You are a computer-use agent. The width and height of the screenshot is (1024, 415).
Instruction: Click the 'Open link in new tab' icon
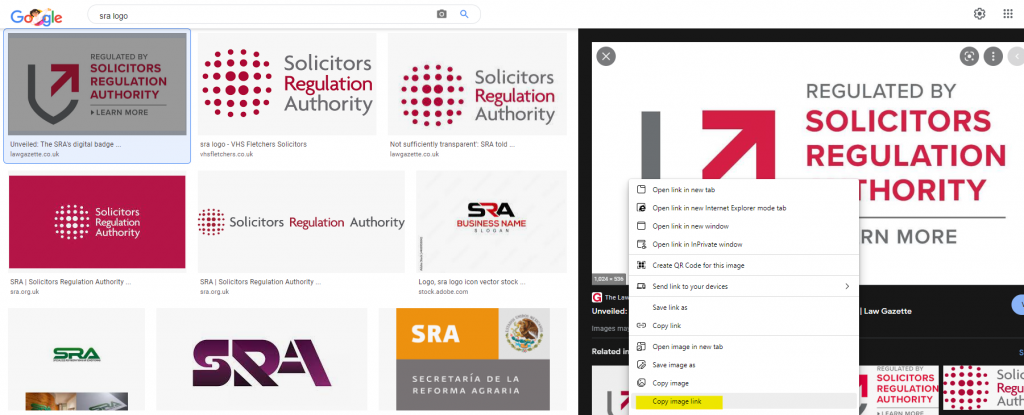click(641, 190)
